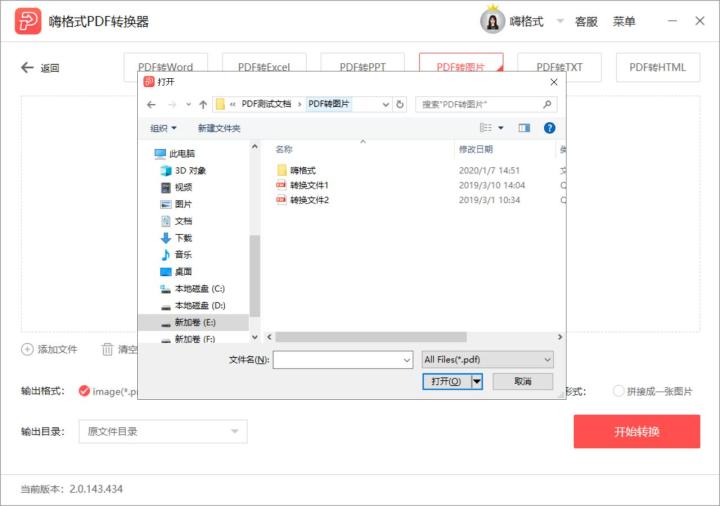
Task: Refresh the folder view
Action: pos(399,105)
